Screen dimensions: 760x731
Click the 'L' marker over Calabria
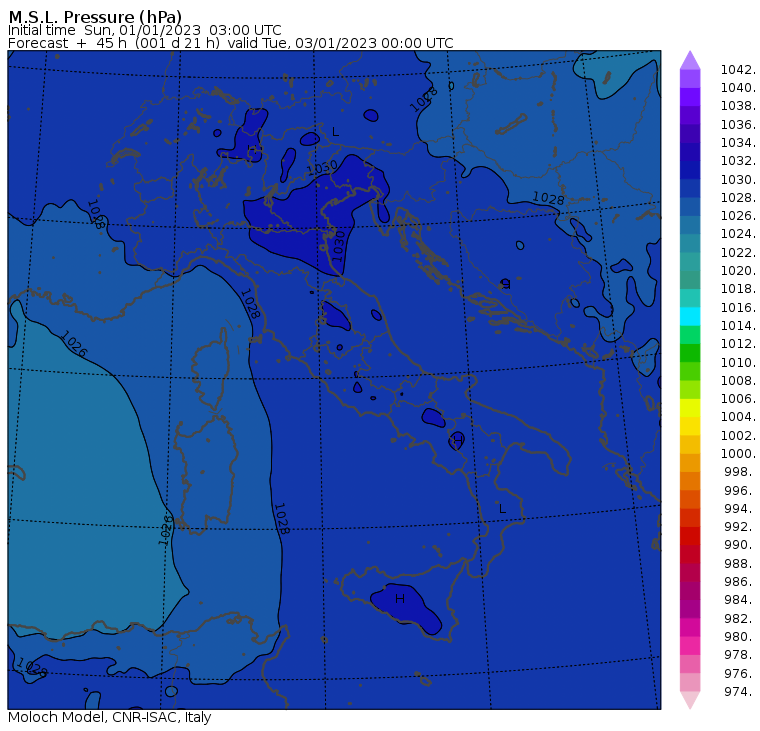click(502, 509)
